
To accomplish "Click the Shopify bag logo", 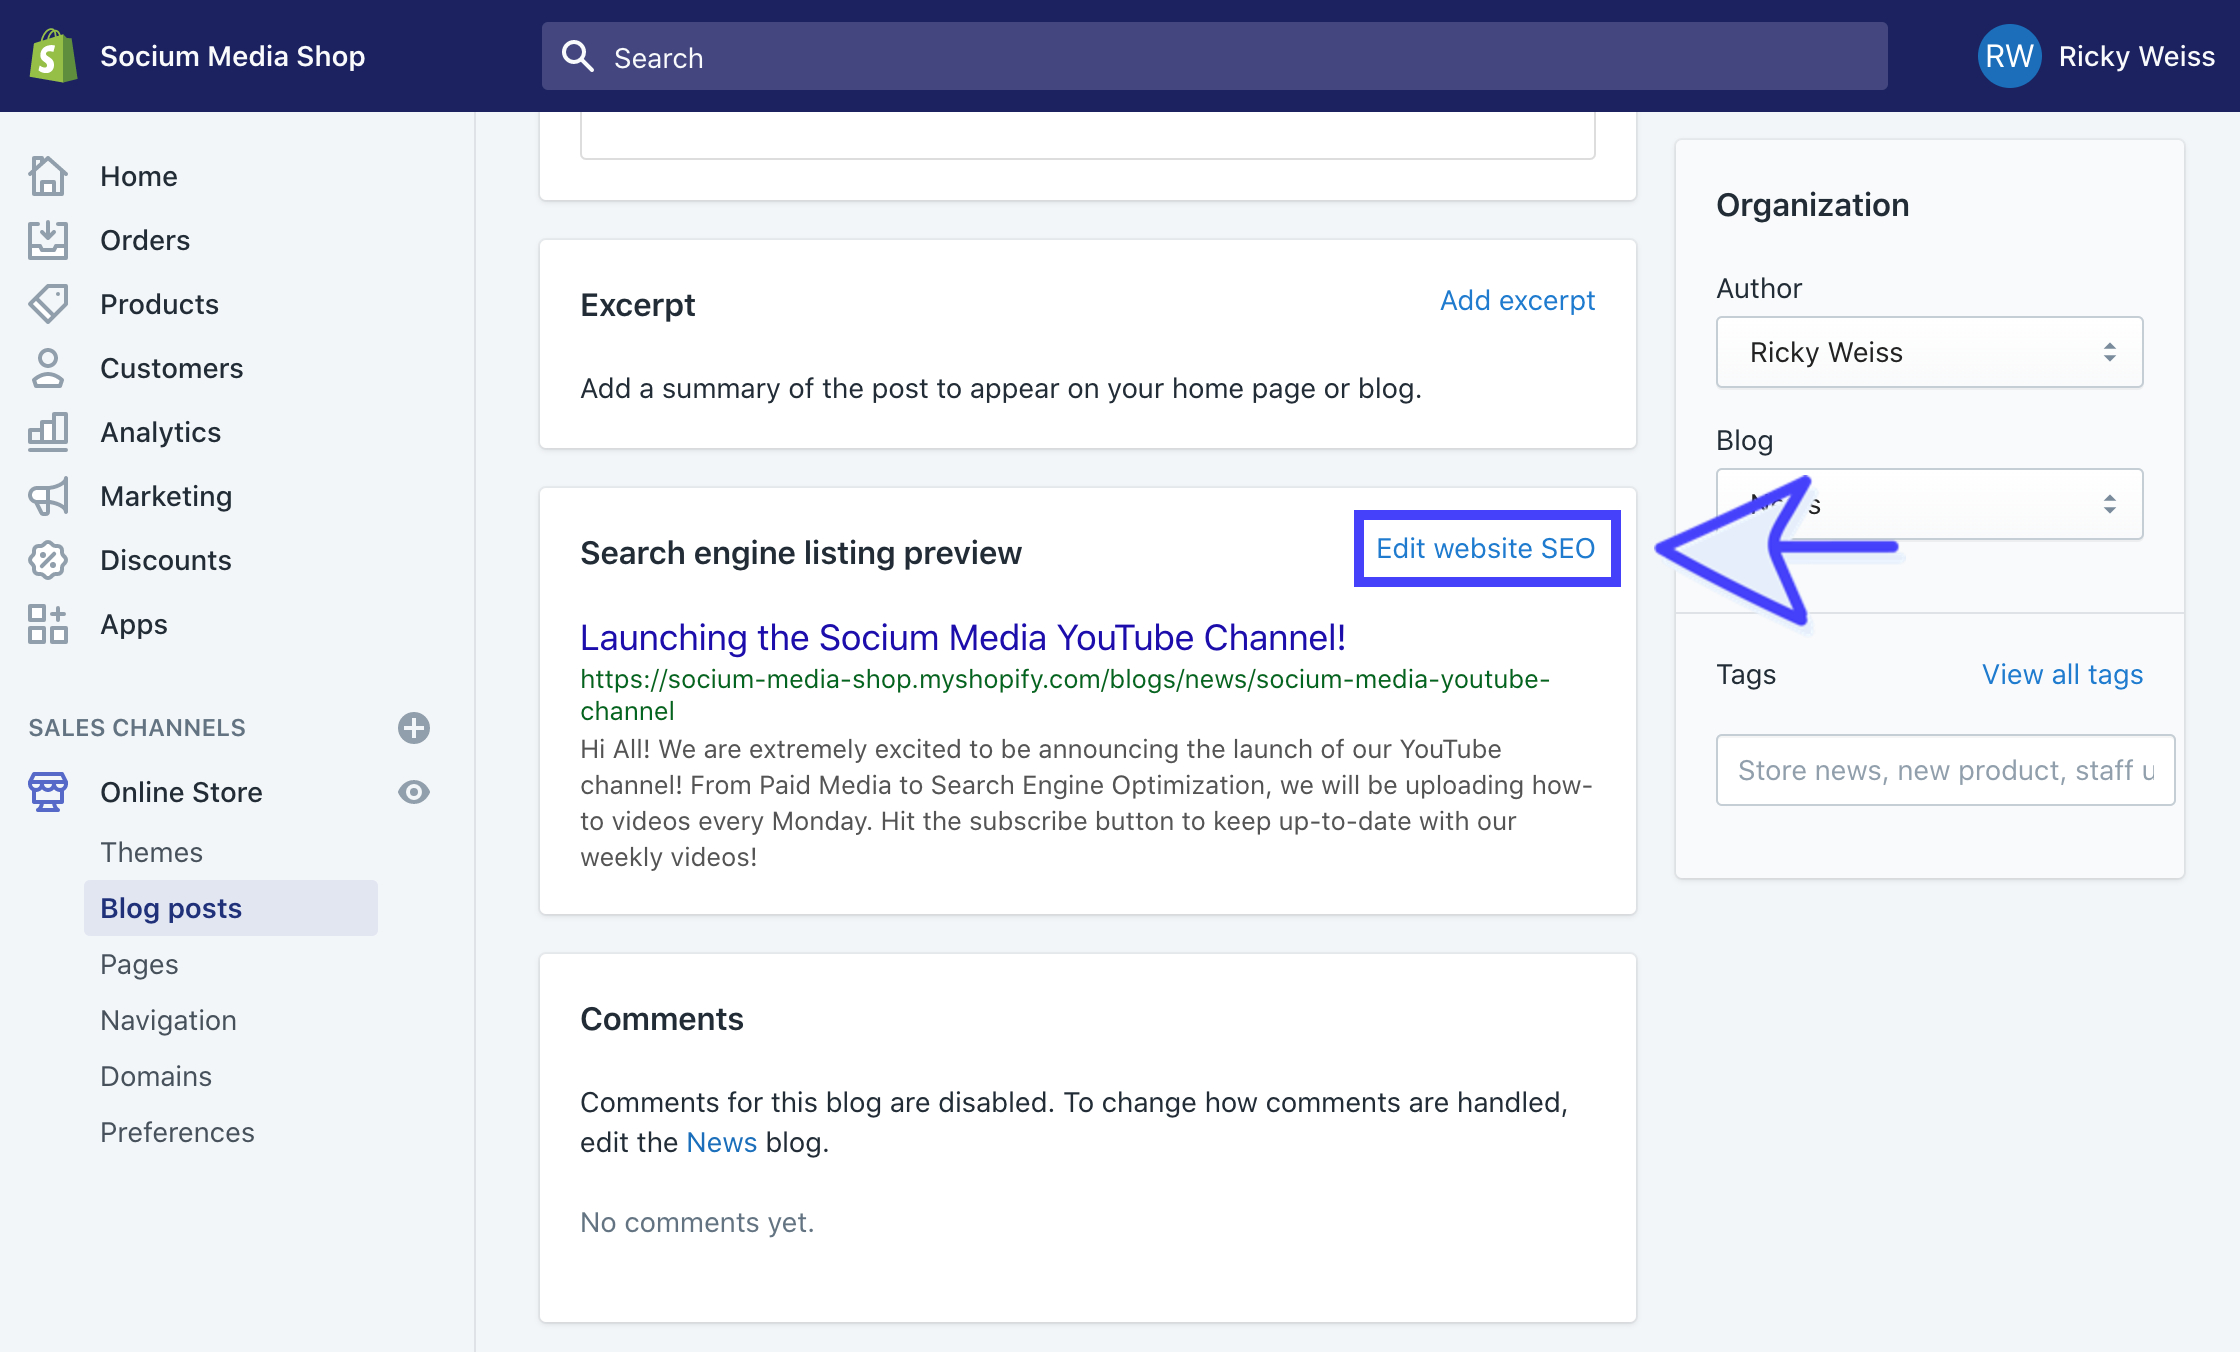I will pyautogui.click(x=53, y=56).
